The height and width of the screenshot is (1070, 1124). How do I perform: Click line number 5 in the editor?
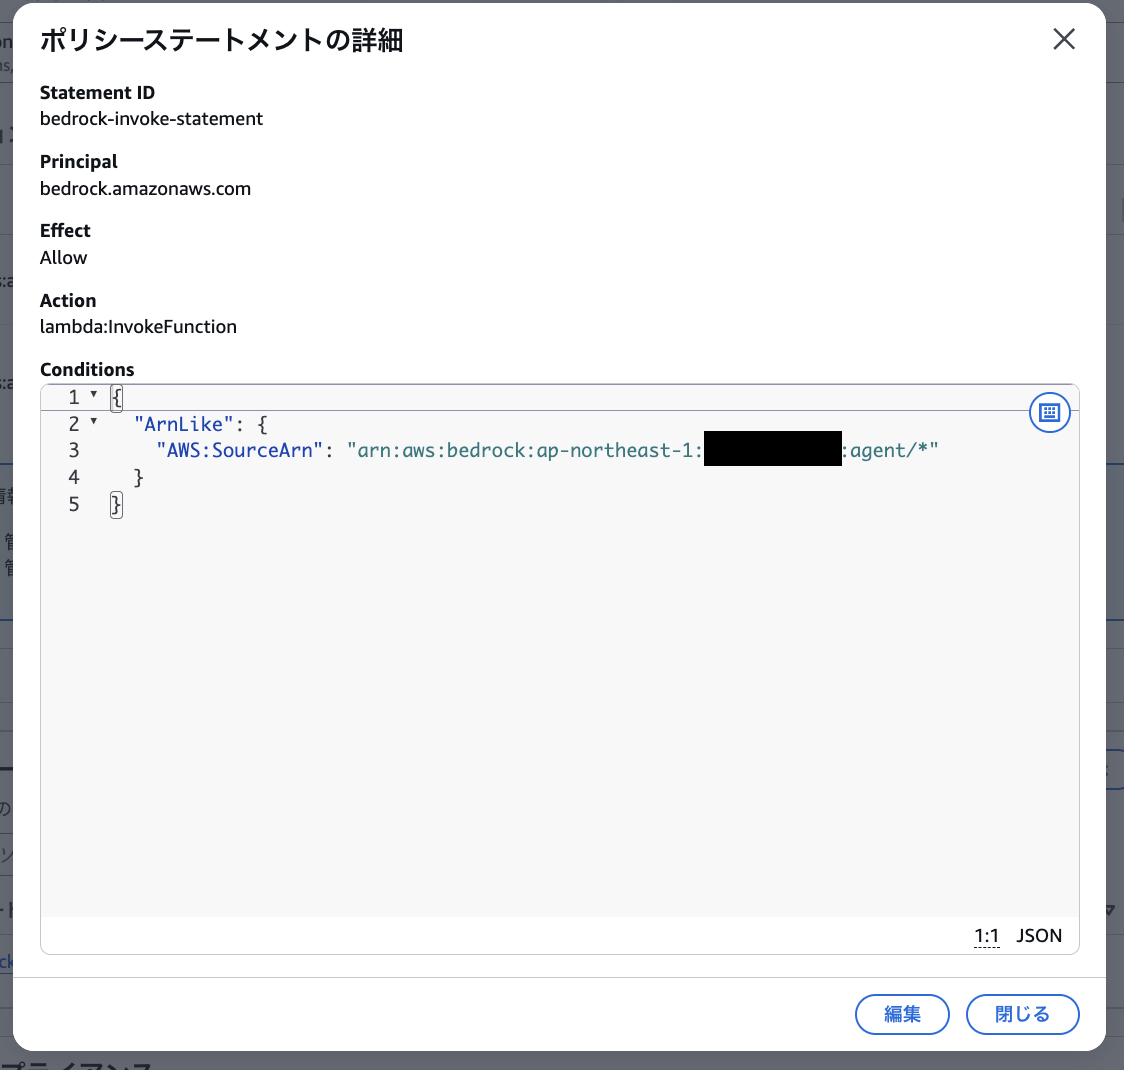[x=73, y=504]
